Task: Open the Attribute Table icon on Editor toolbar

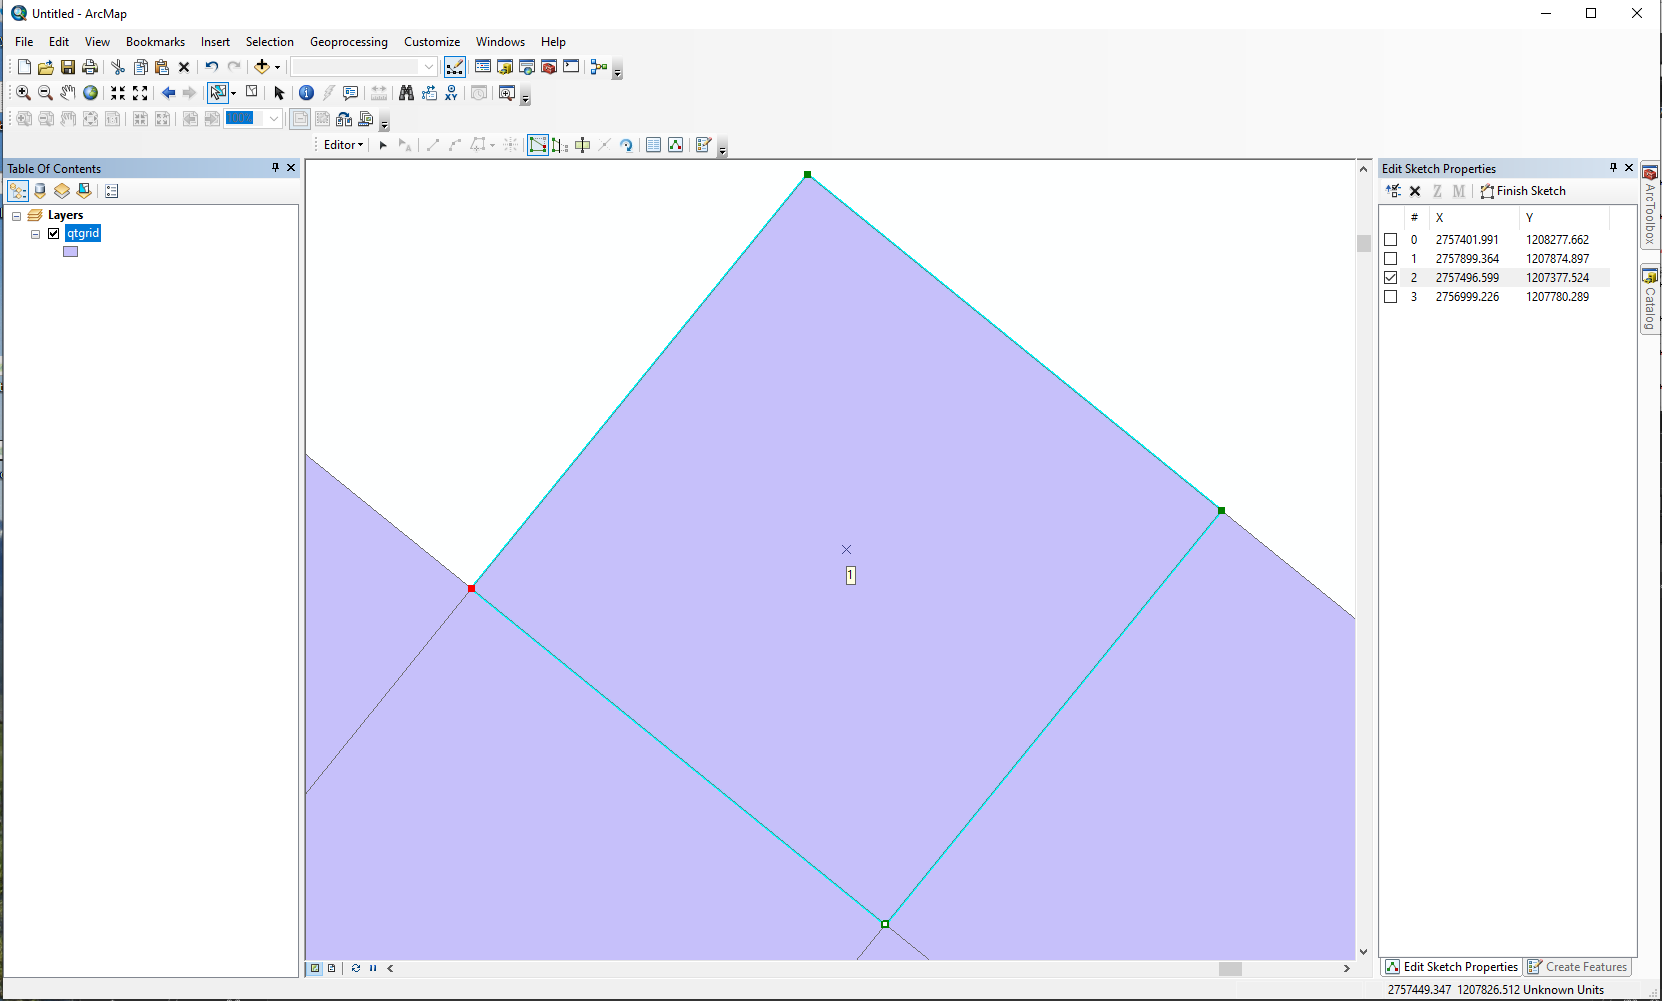Action: pyautogui.click(x=653, y=145)
